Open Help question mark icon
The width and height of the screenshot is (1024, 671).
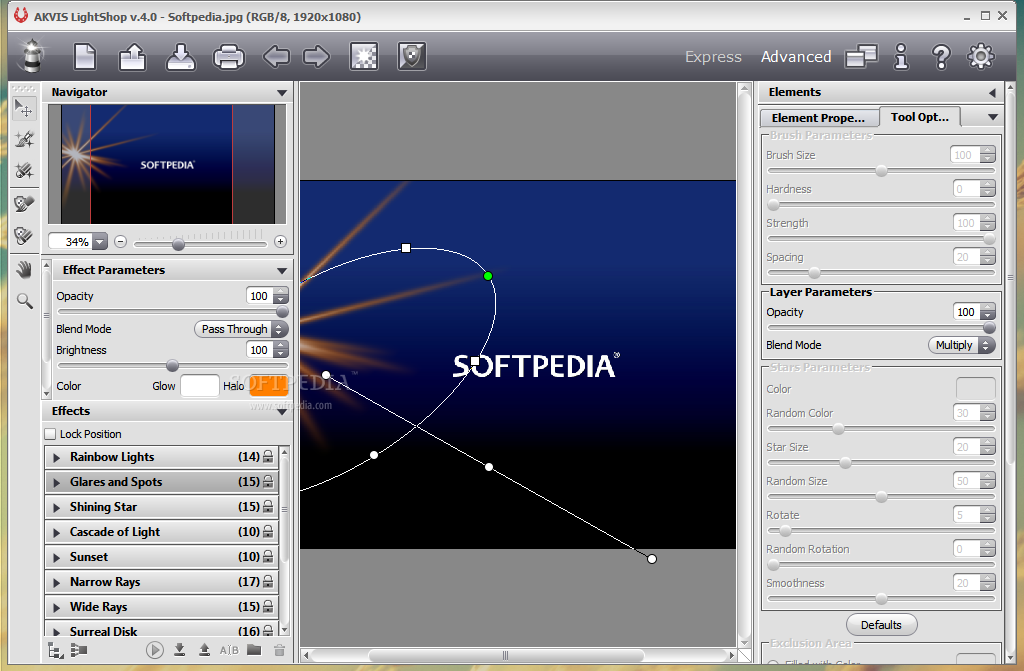[x=941, y=57]
